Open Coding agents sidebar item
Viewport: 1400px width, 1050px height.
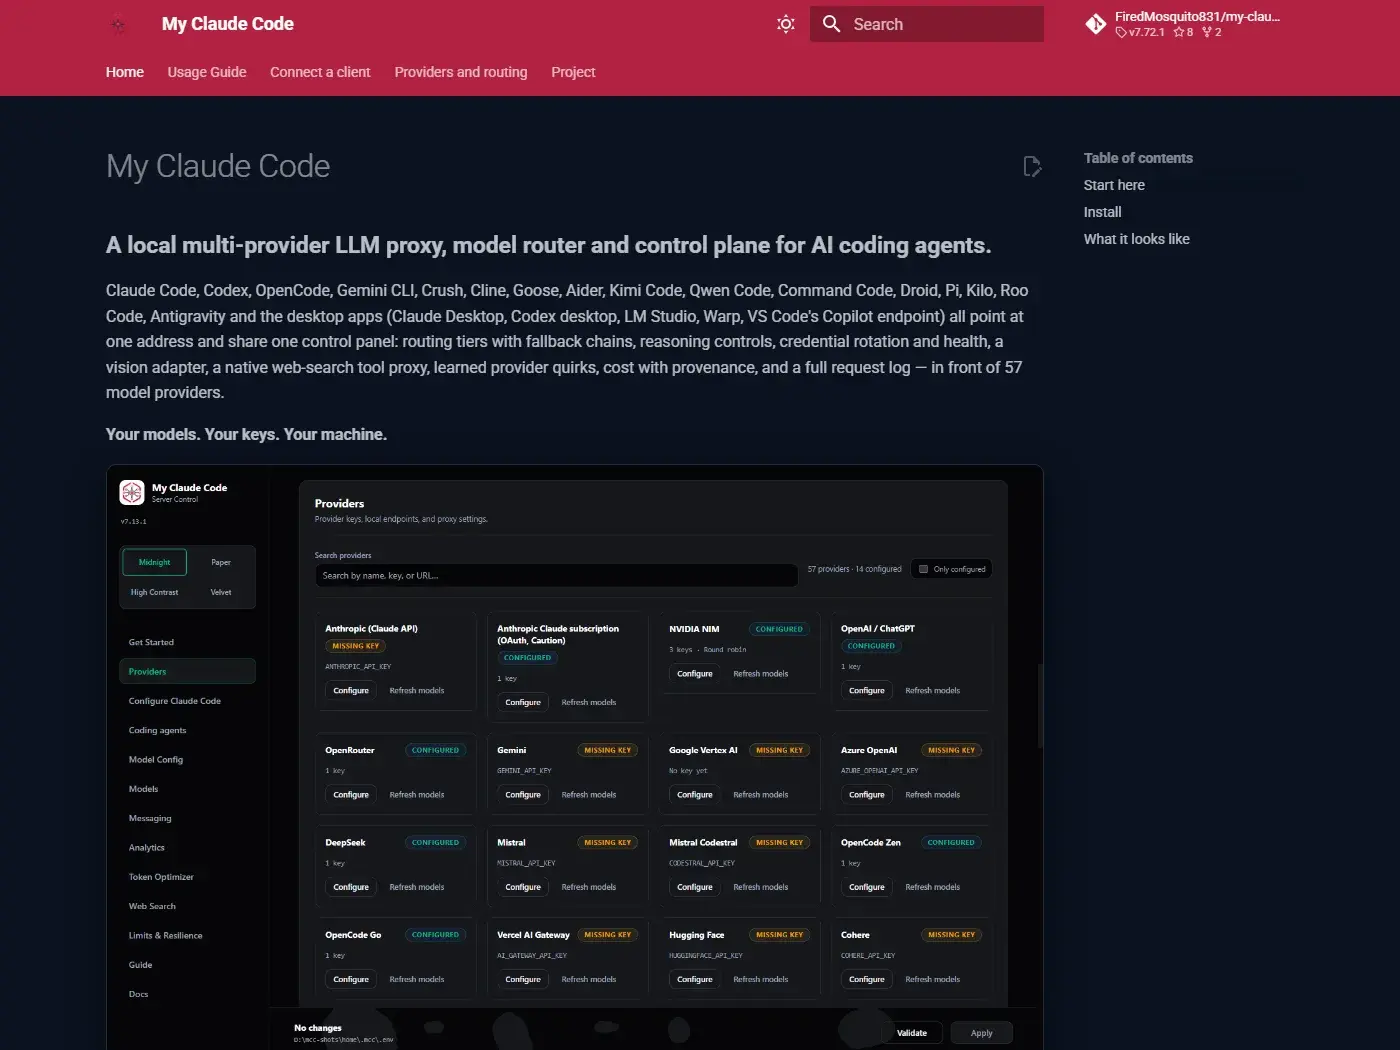(x=187, y=730)
